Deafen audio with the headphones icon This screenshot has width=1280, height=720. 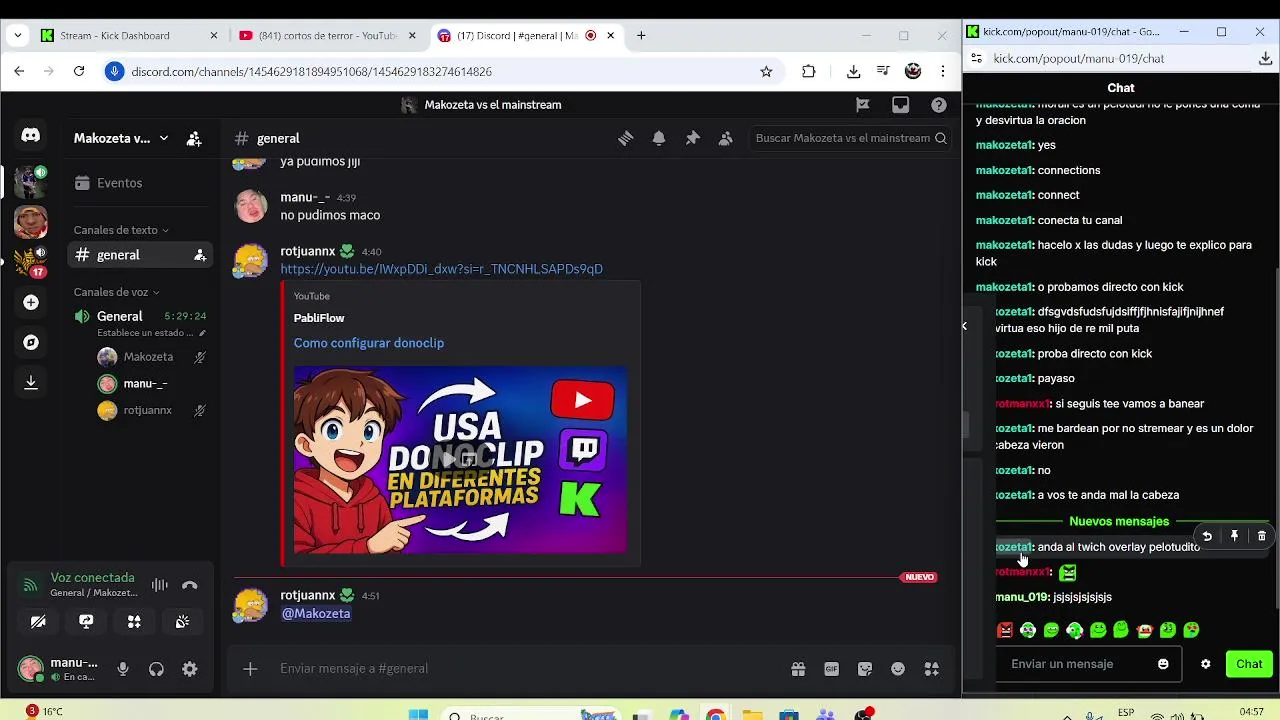point(156,669)
